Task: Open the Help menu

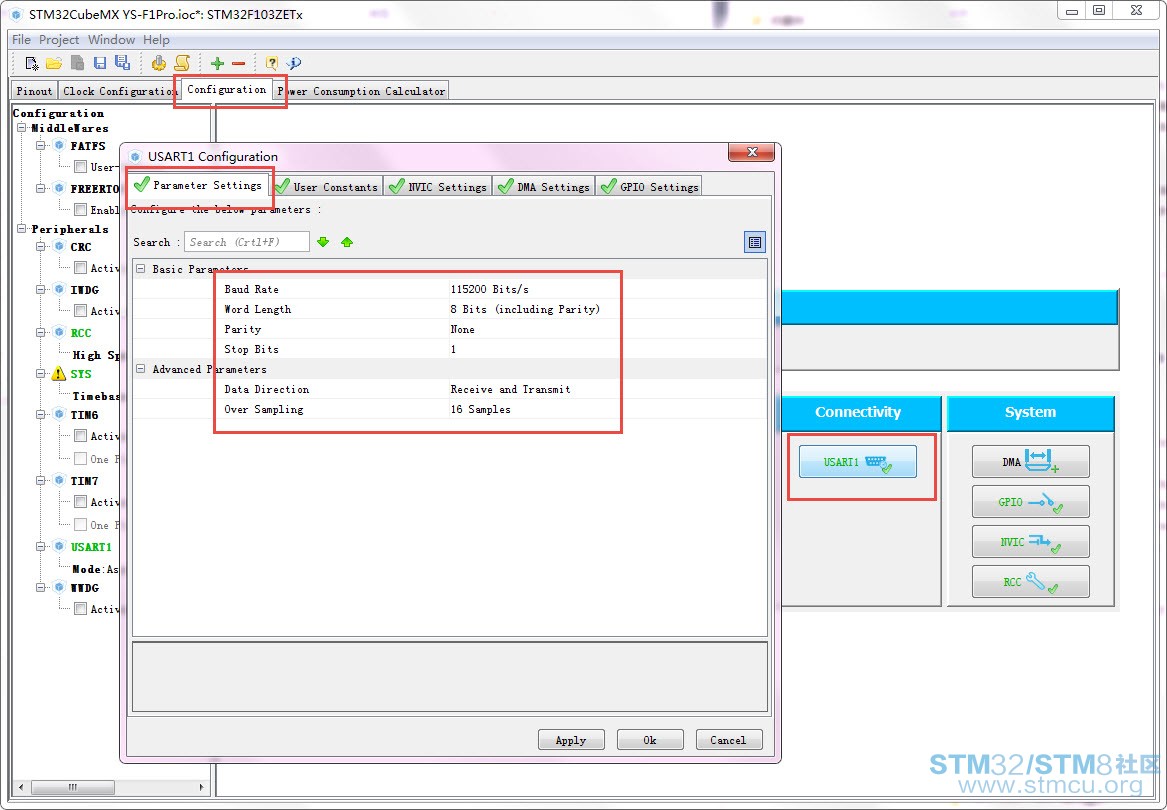Action: click(156, 39)
